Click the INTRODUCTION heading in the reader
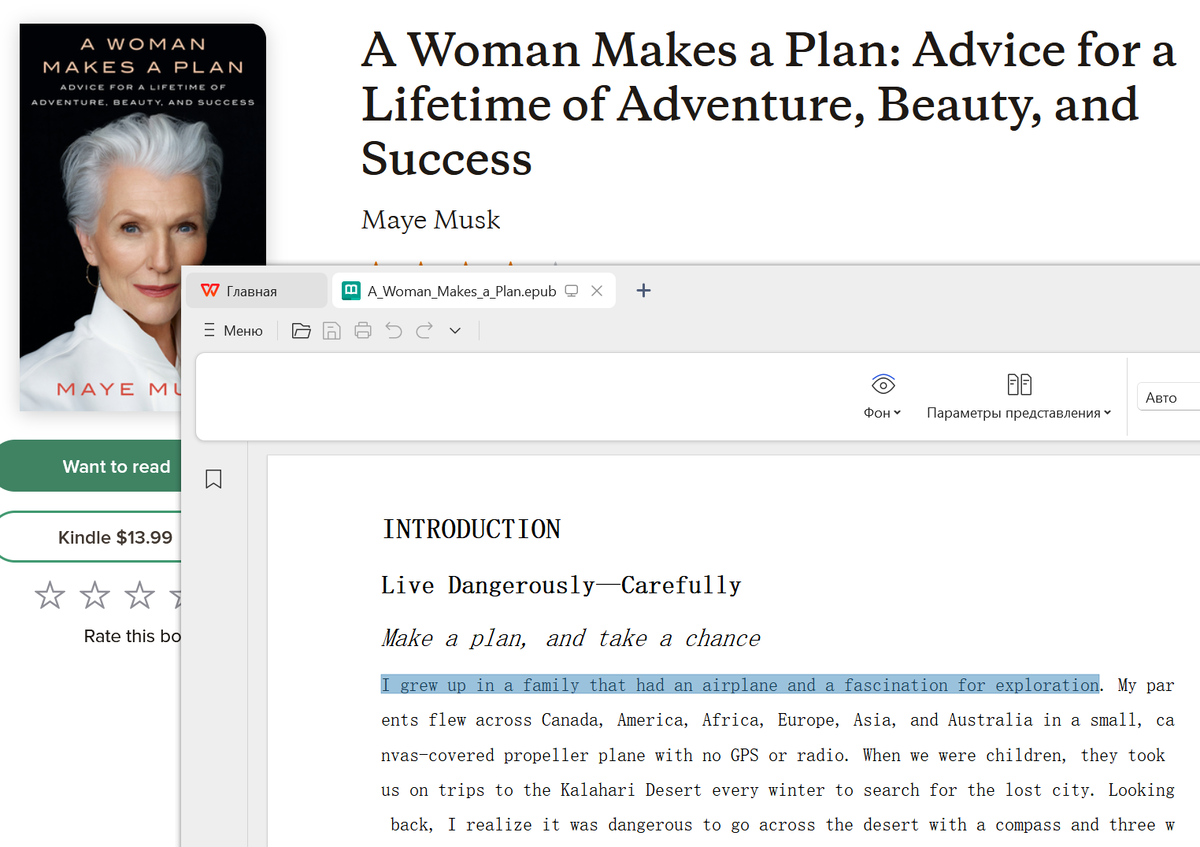The height and width of the screenshot is (847, 1200). (471, 529)
